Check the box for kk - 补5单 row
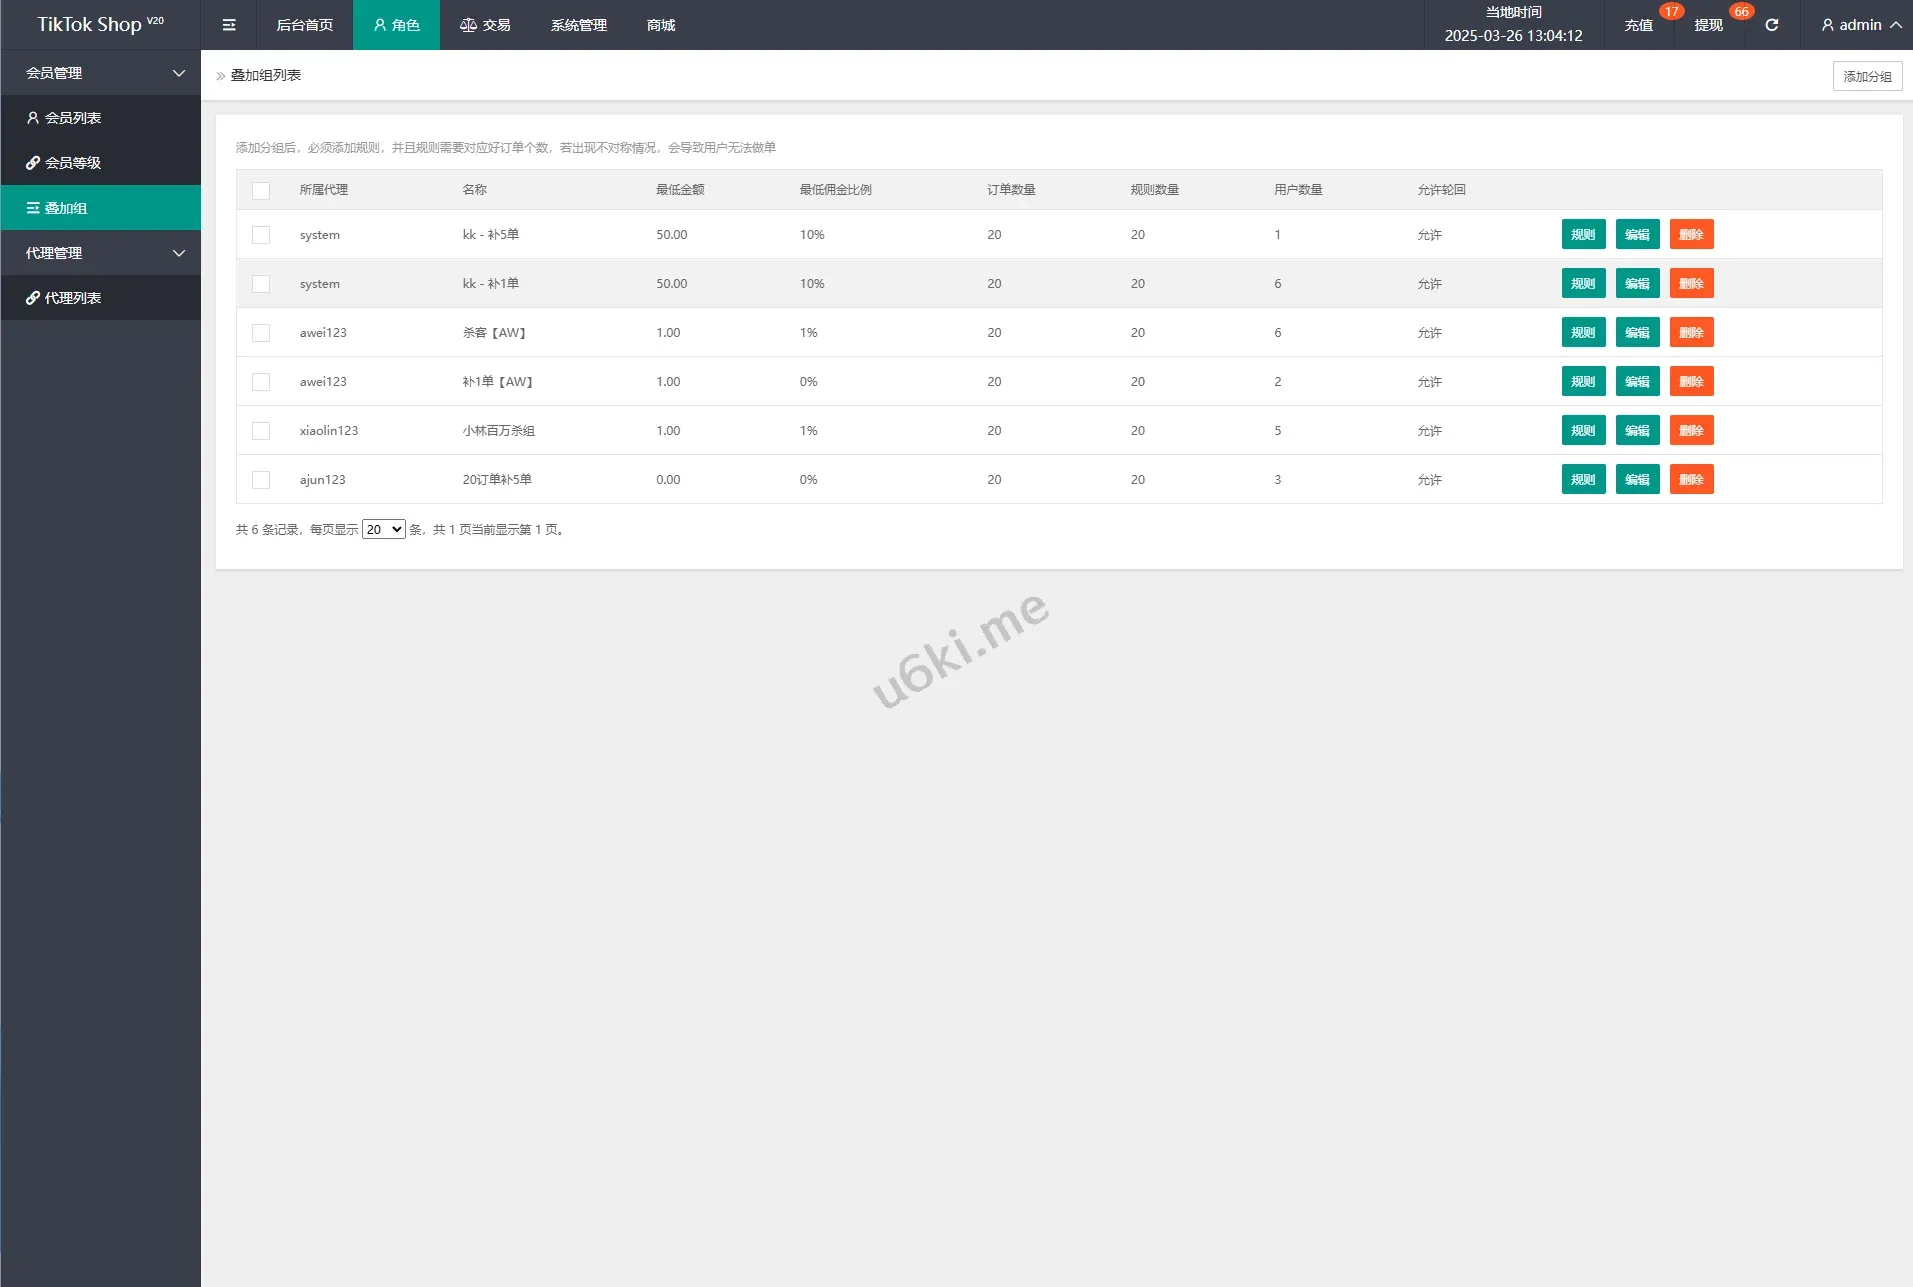Screen dimensions: 1913x1287 tap(261, 235)
